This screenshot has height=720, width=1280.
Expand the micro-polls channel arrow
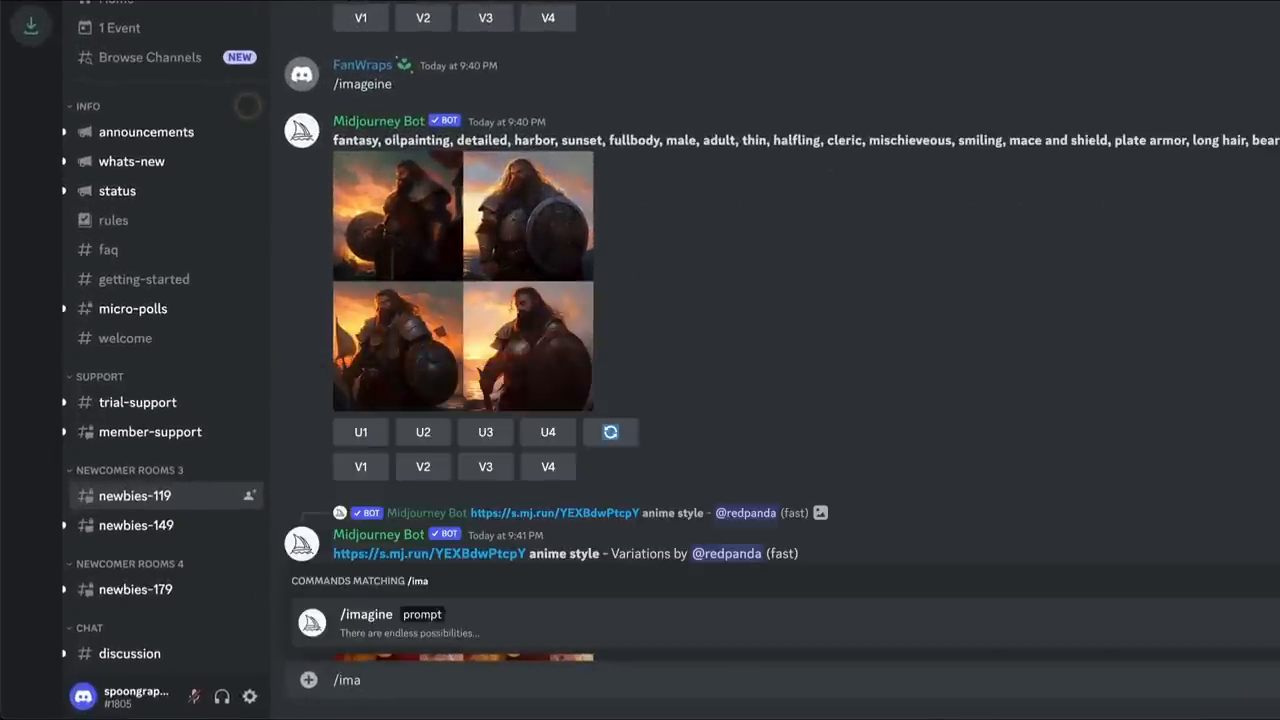65,309
